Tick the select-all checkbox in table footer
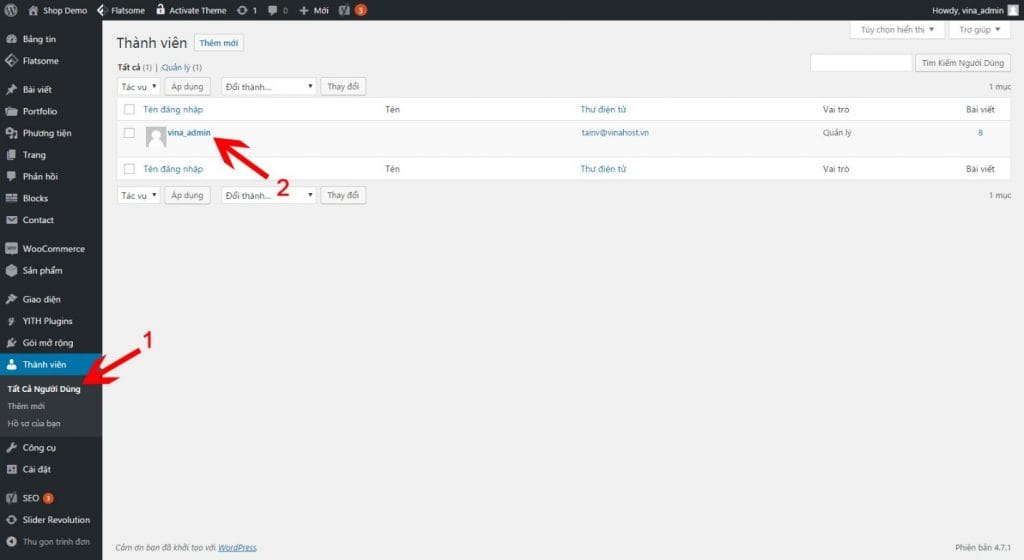This screenshot has width=1024, height=560. 129,169
